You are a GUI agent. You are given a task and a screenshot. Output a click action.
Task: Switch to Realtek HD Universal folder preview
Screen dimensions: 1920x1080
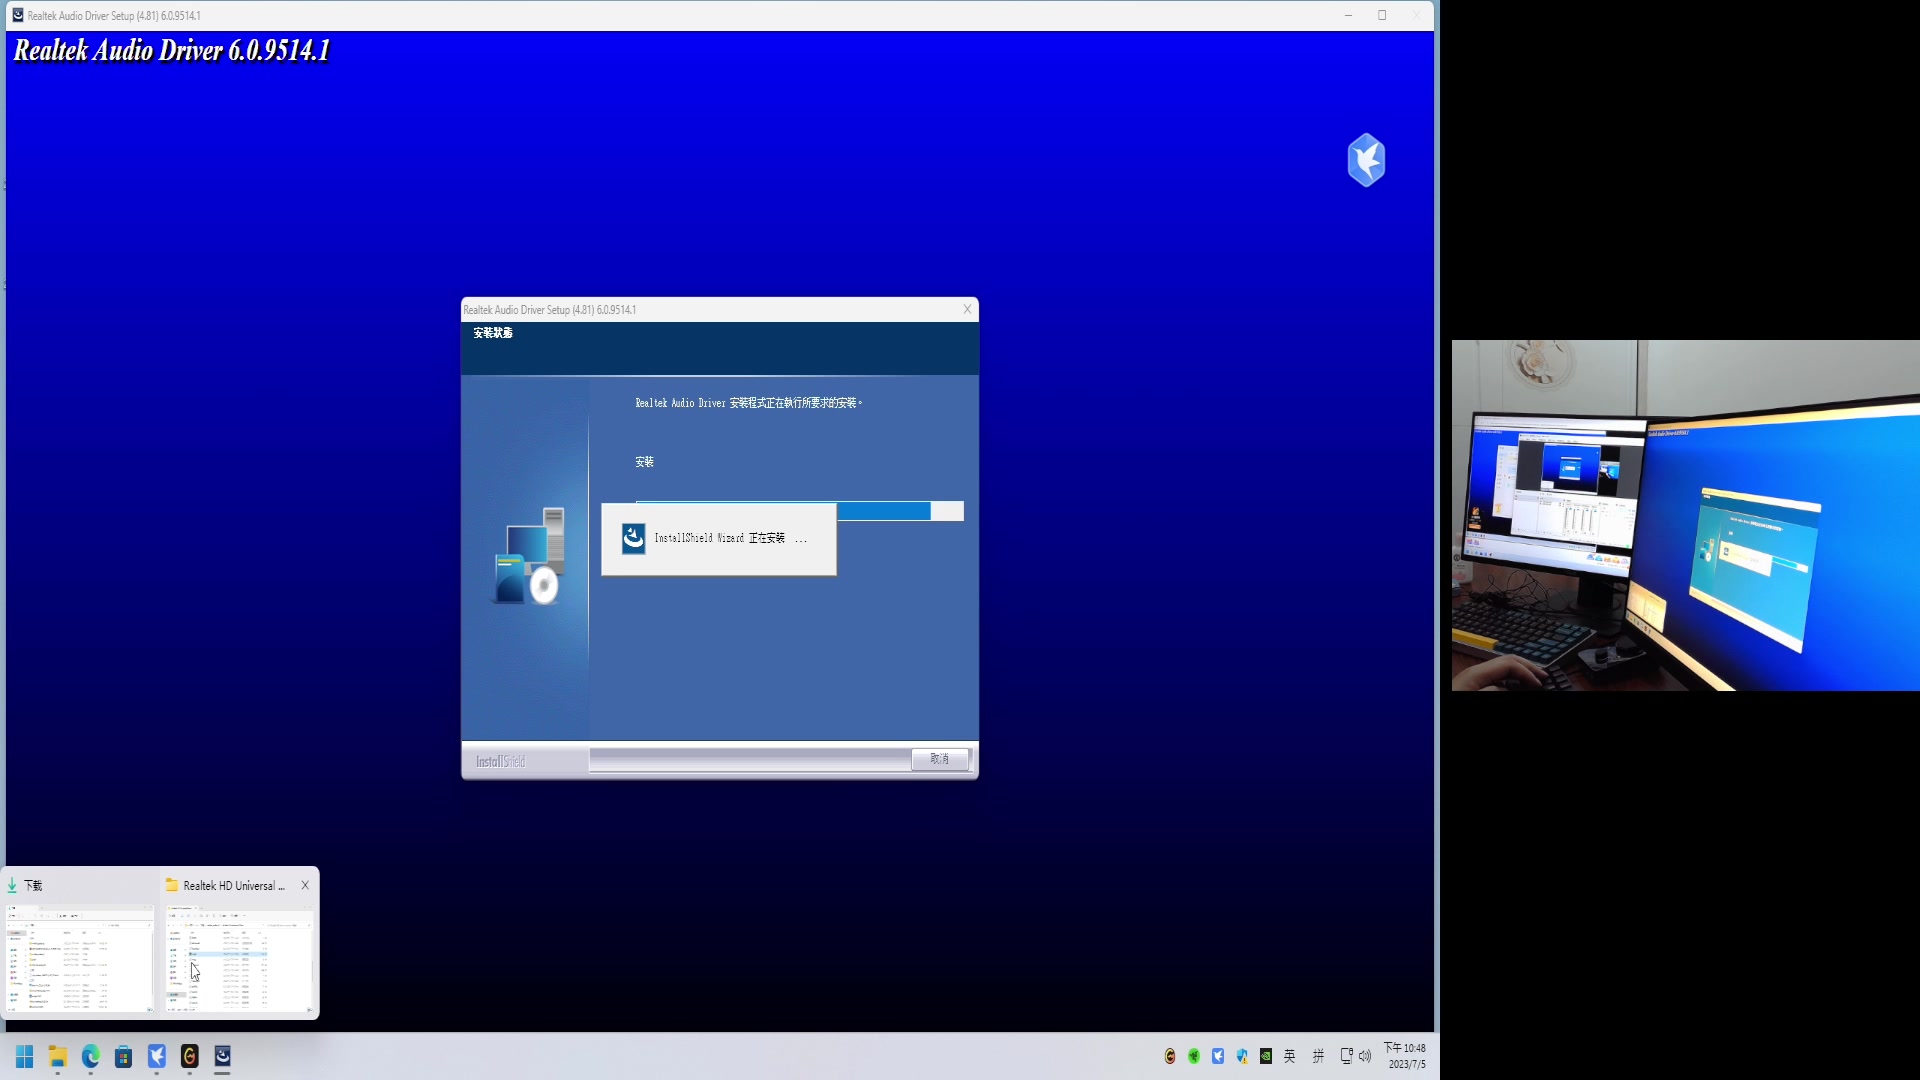click(240, 958)
